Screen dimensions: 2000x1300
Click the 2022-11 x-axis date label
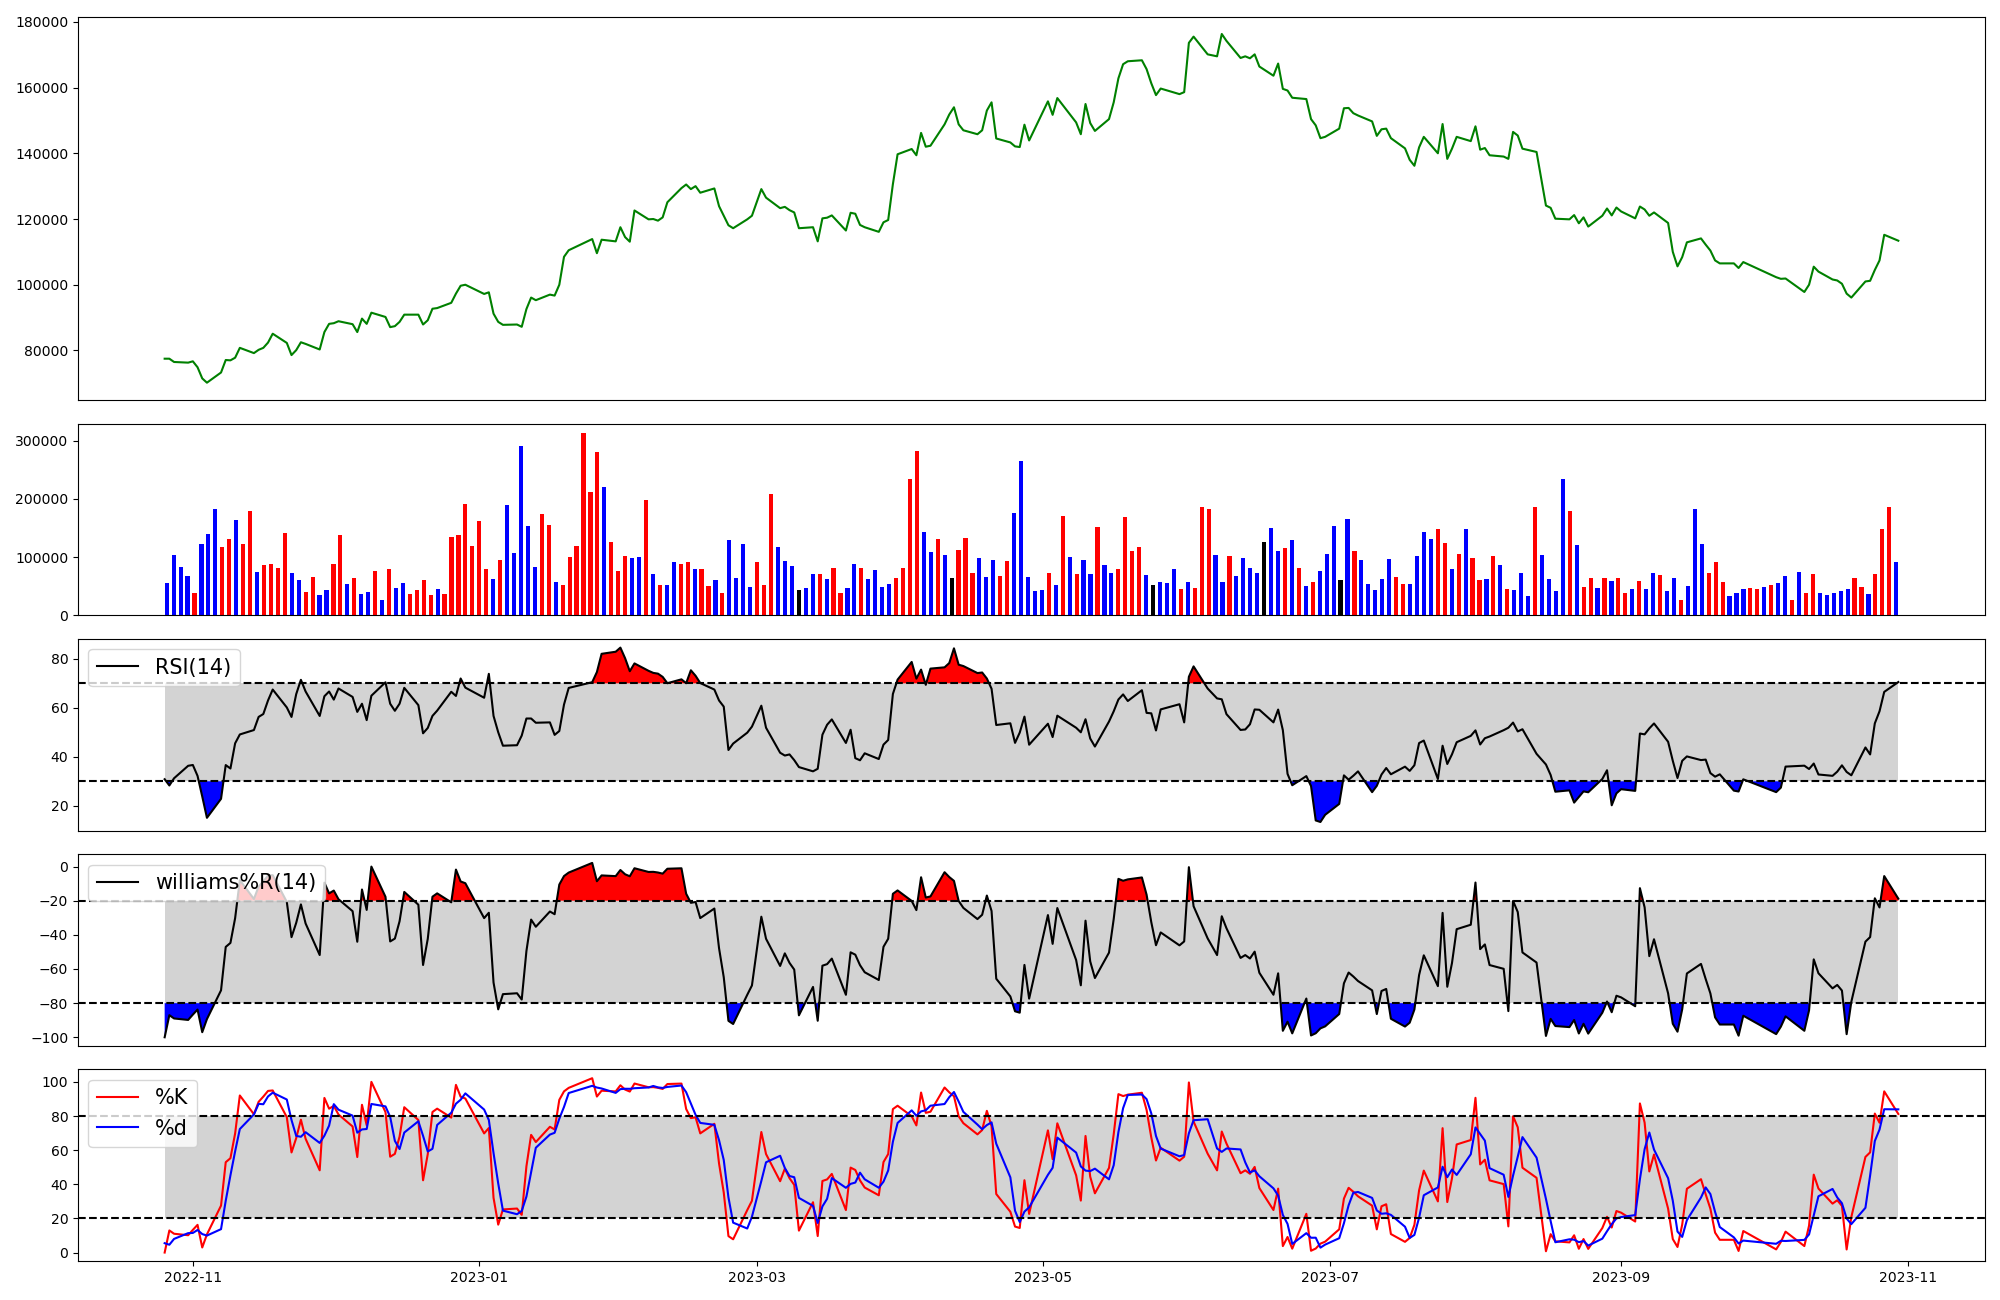pos(192,1277)
